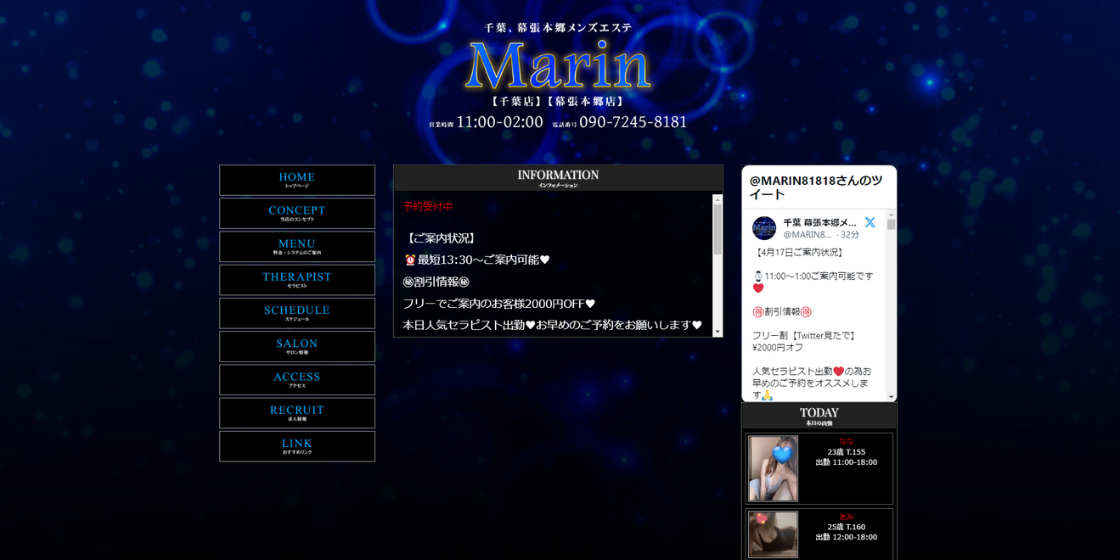
Task: Open the first therapist photo under TODAY
Action: click(773, 468)
